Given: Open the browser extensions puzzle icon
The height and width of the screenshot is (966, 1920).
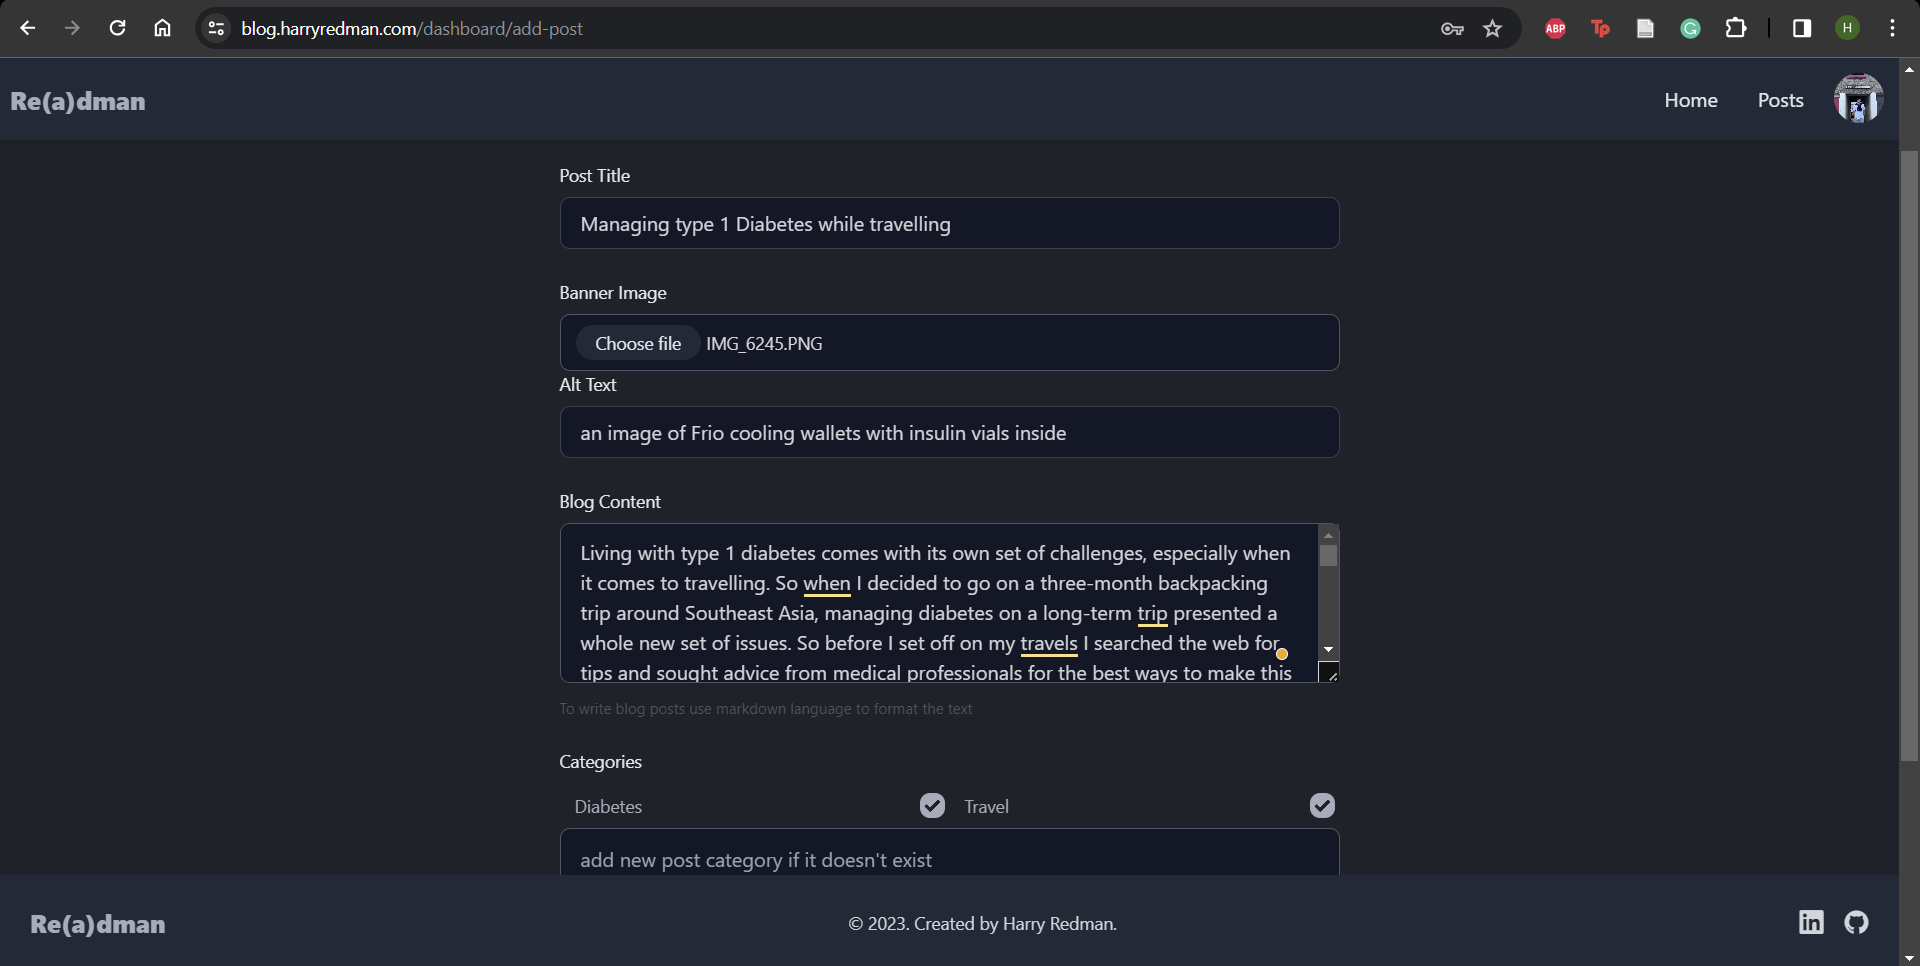Looking at the screenshot, I should tap(1737, 28).
